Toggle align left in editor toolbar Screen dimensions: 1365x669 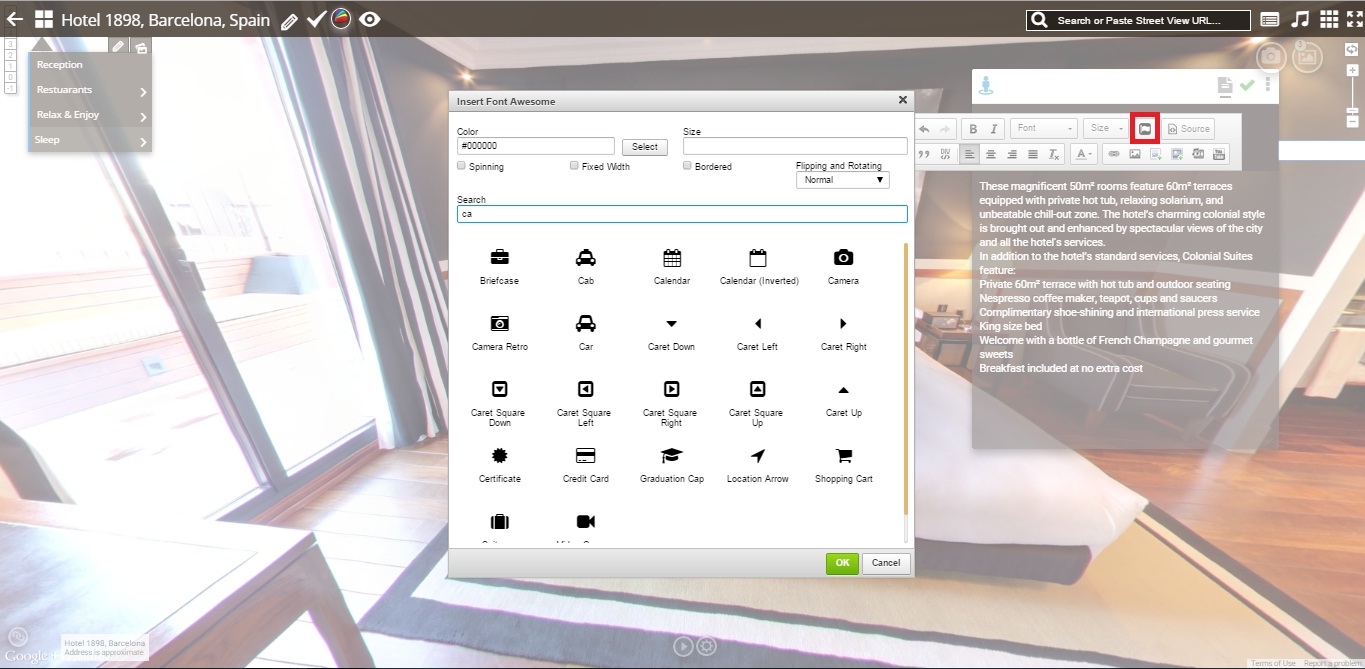(x=969, y=154)
